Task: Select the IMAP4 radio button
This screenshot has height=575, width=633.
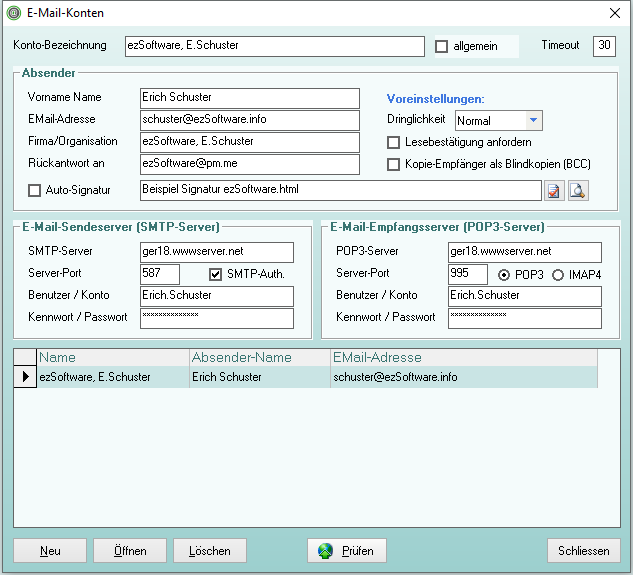Action: pos(558,275)
